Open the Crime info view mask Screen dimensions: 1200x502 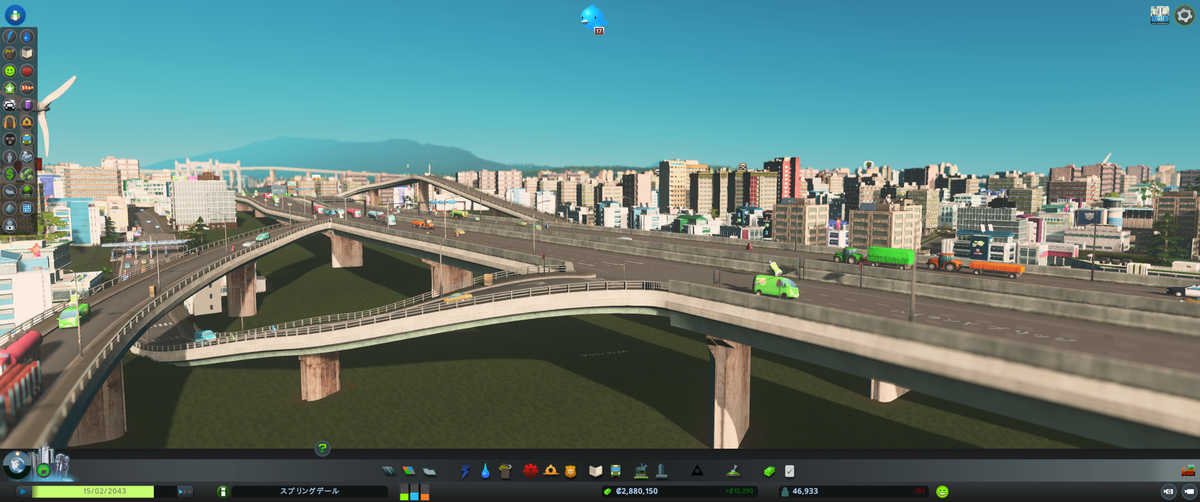pos(10,139)
